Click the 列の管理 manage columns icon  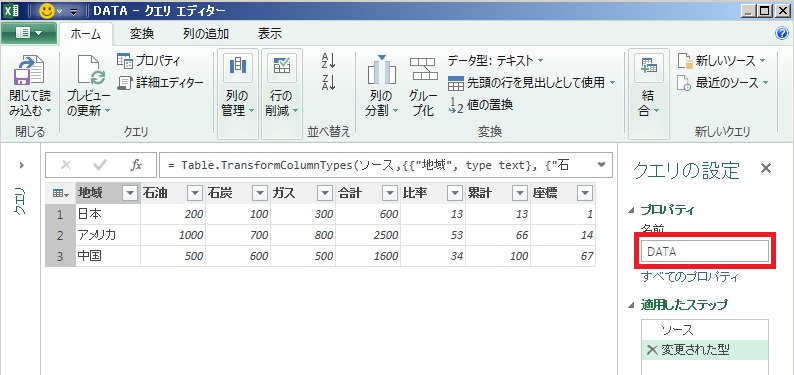(x=237, y=66)
